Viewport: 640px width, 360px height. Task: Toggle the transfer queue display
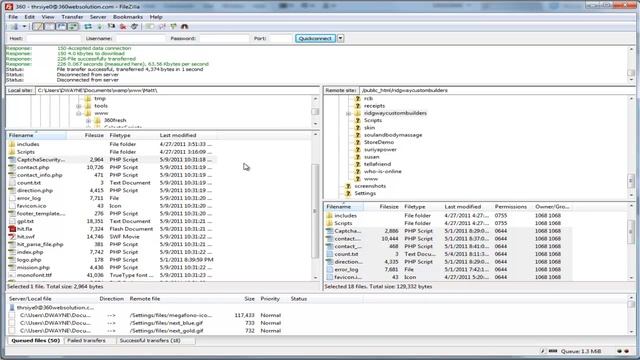[73, 27]
